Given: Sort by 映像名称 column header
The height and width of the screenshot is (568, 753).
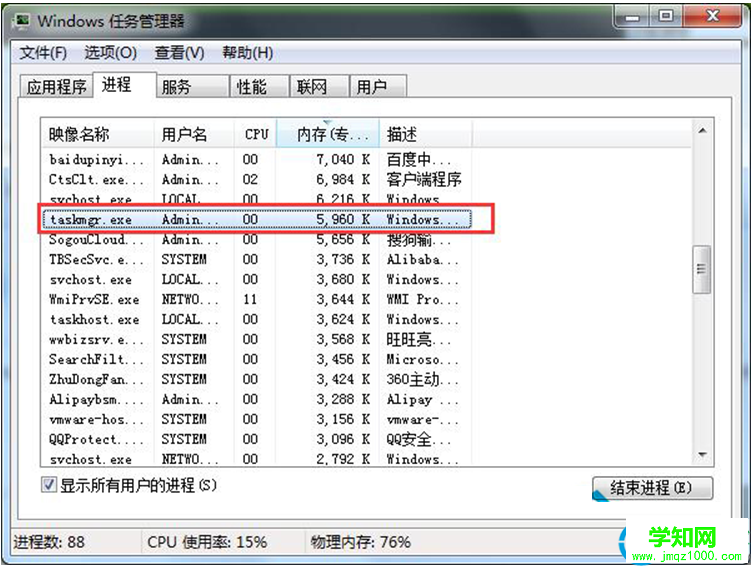Looking at the screenshot, I should pos(97,134).
